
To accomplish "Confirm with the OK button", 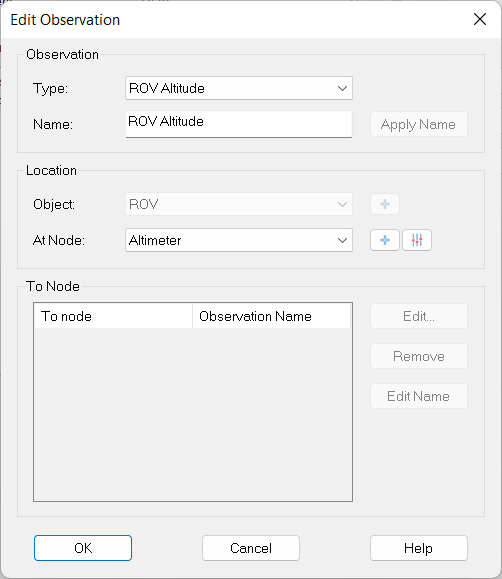I will click(x=83, y=548).
